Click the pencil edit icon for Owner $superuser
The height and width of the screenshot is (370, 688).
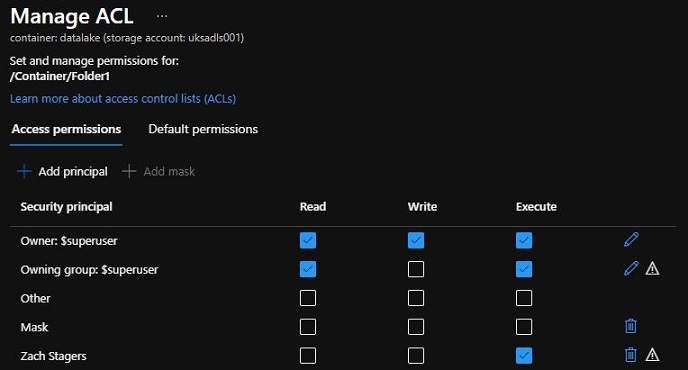(631, 240)
